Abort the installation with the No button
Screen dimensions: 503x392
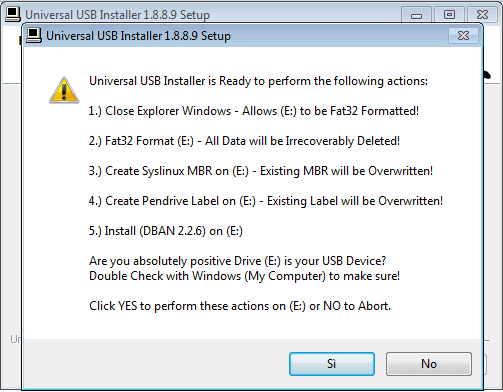coord(429,364)
